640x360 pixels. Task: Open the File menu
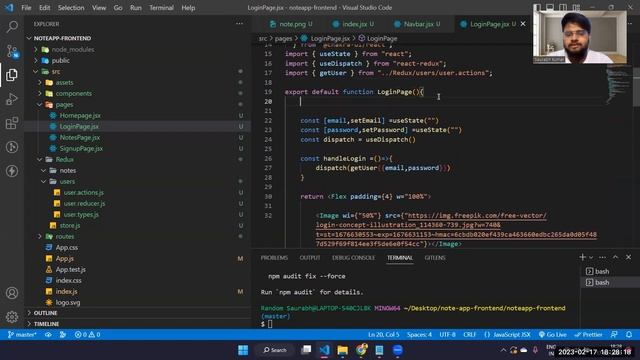pyautogui.click(x=26, y=8)
